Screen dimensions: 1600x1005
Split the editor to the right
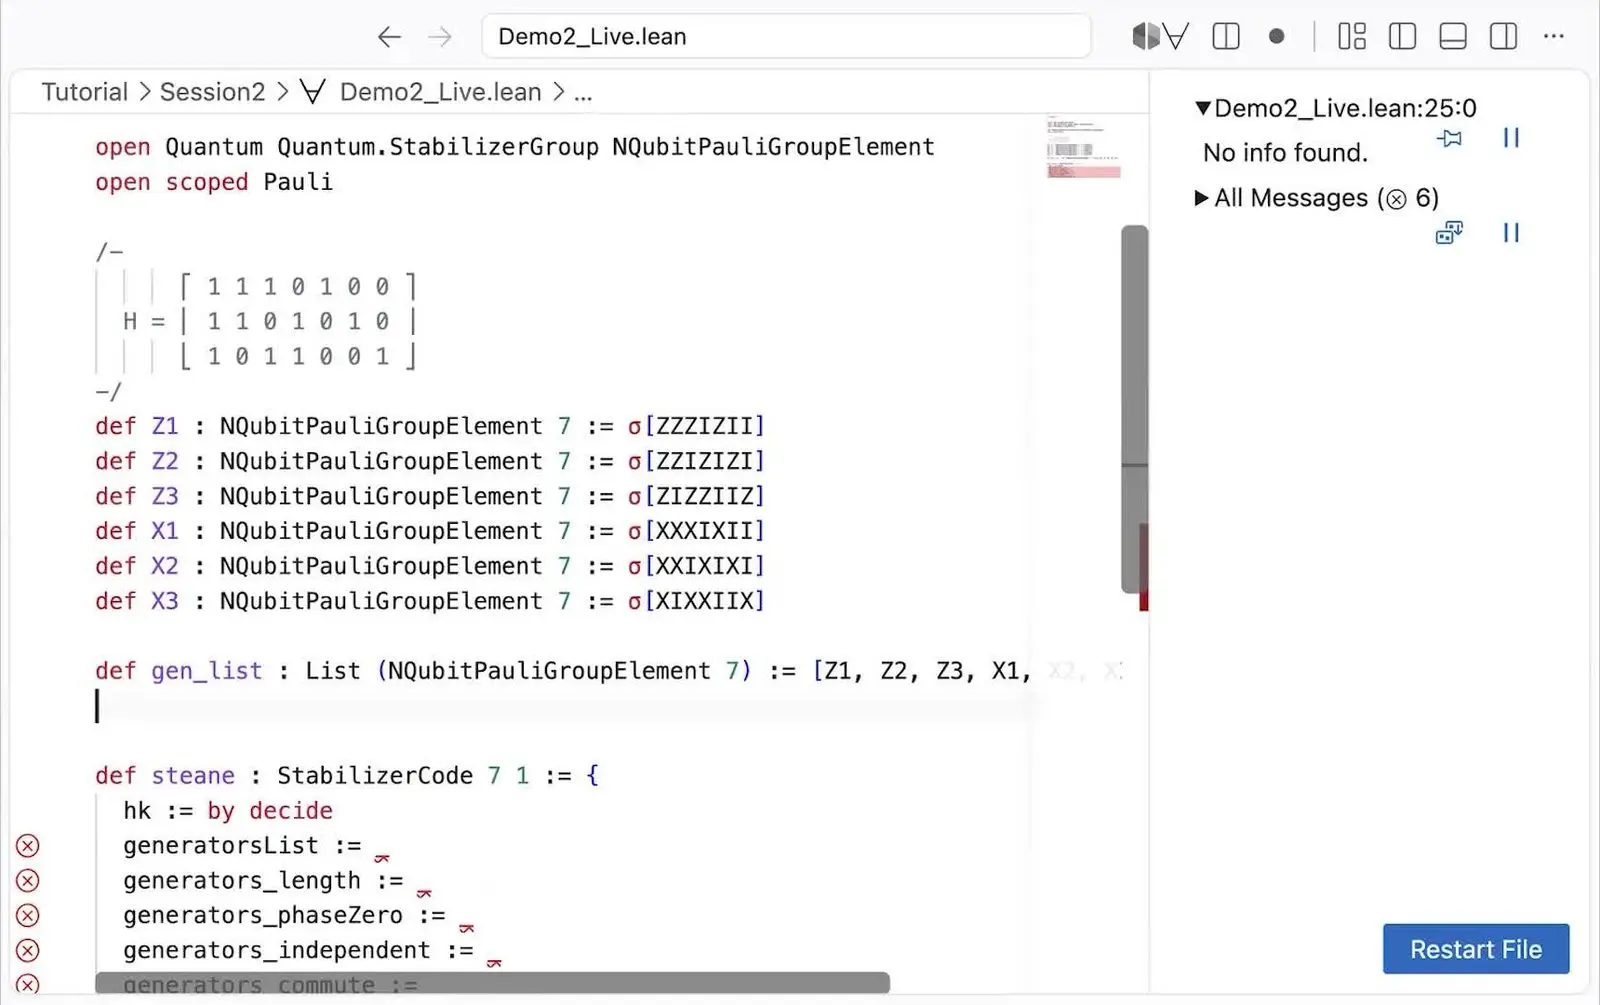tap(1226, 37)
